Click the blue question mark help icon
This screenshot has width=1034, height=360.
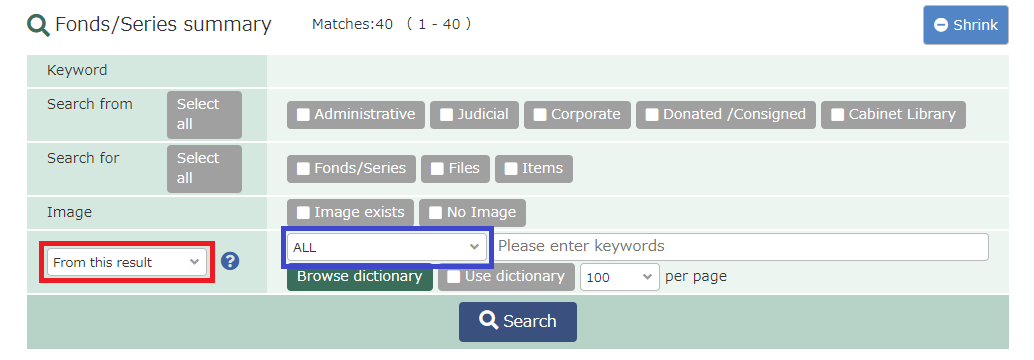(230, 261)
